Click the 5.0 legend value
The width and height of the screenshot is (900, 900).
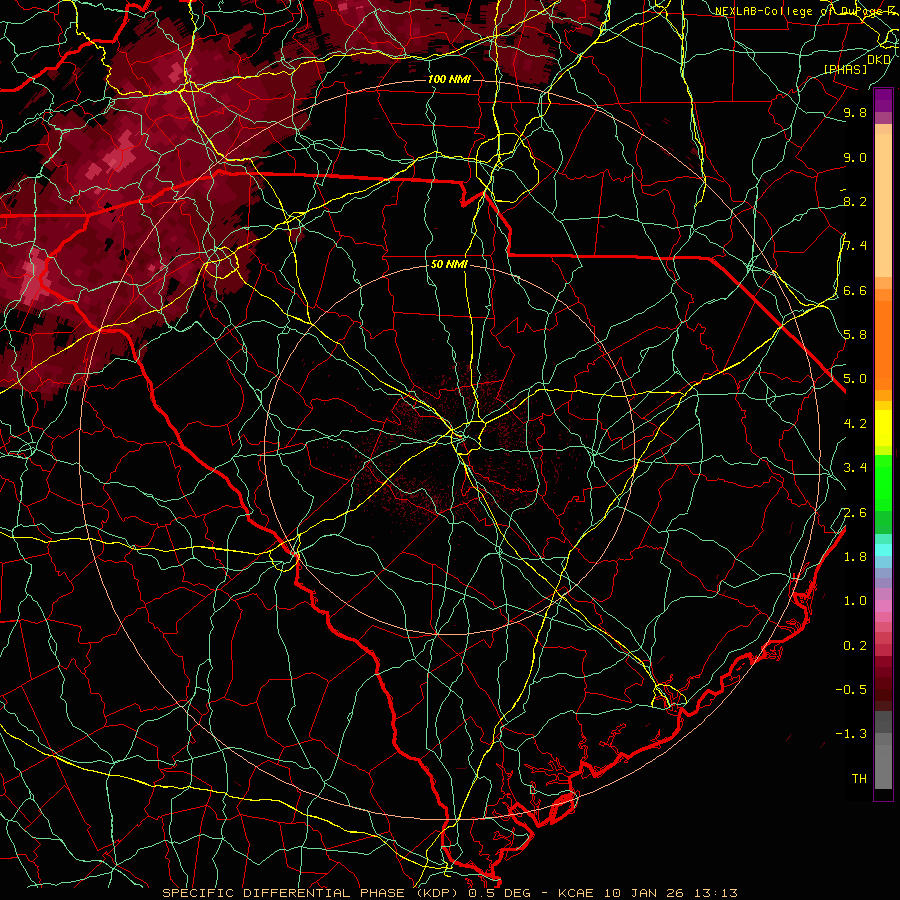tap(855, 379)
